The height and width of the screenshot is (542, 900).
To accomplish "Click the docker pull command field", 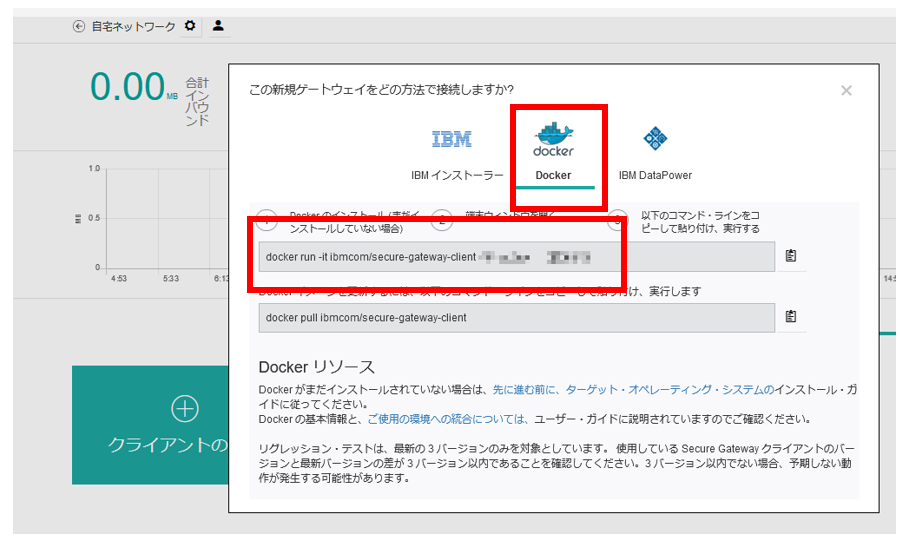I will point(517,318).
